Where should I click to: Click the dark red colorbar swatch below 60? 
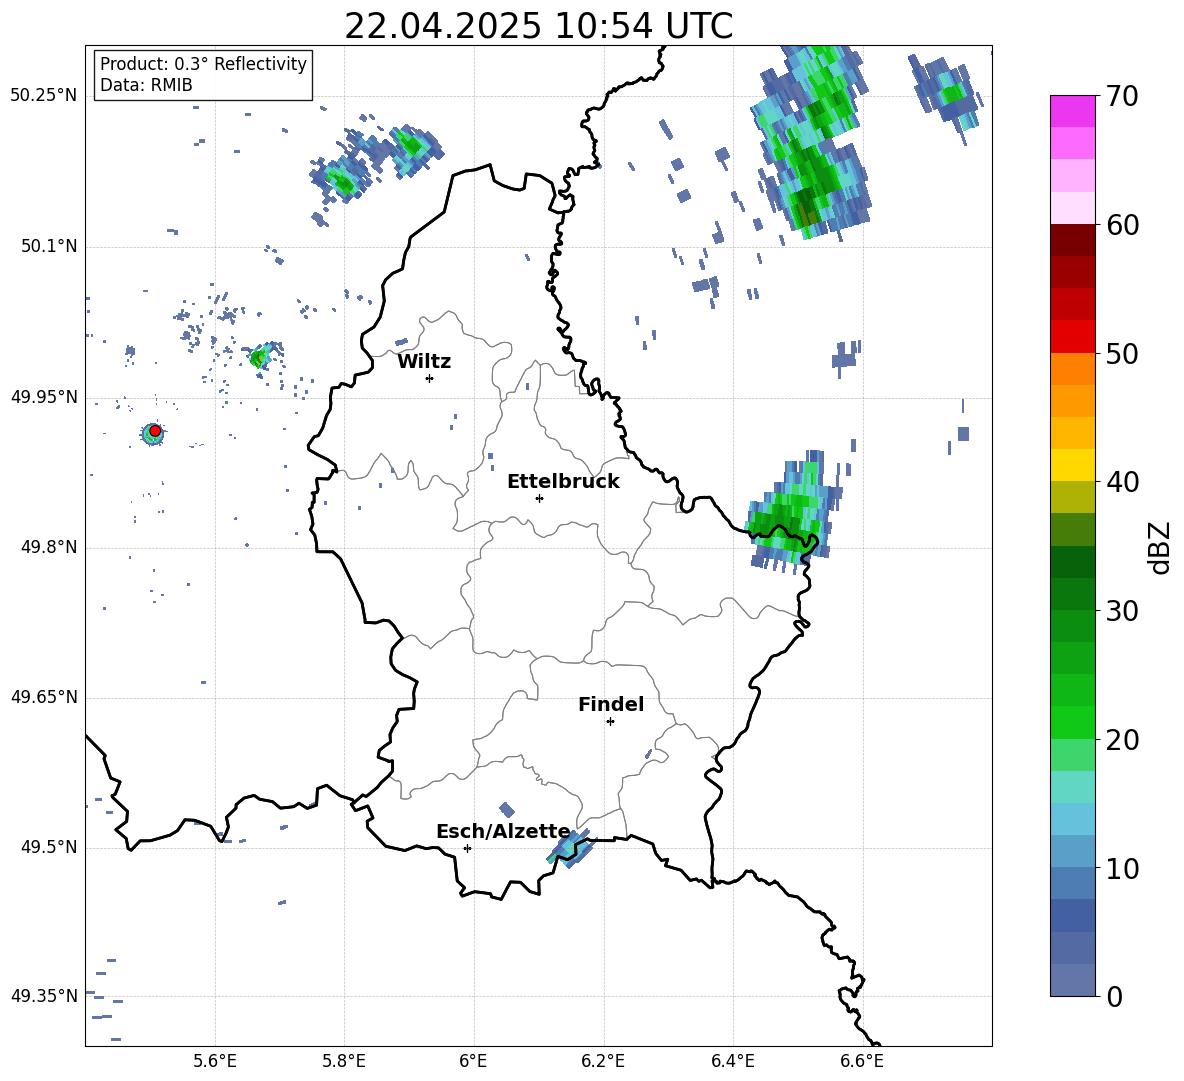(1072, 240)
